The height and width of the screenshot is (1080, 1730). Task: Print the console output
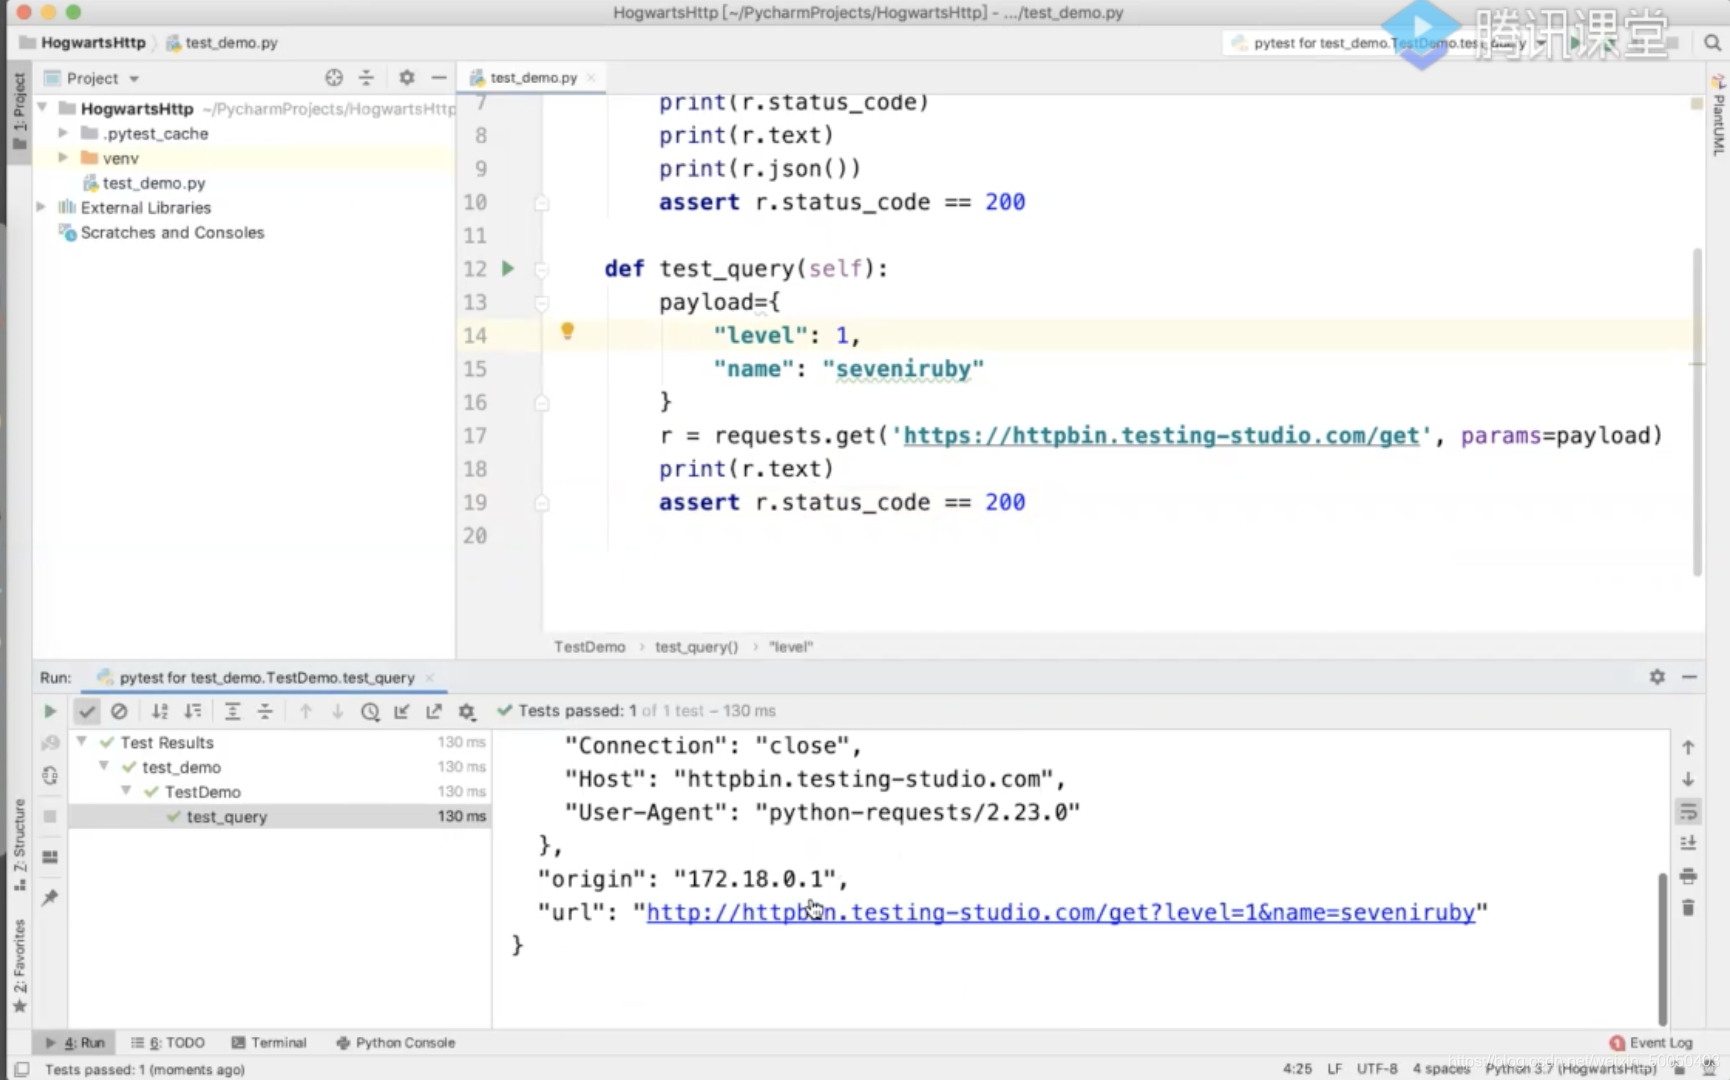[x=1688, y=876]
